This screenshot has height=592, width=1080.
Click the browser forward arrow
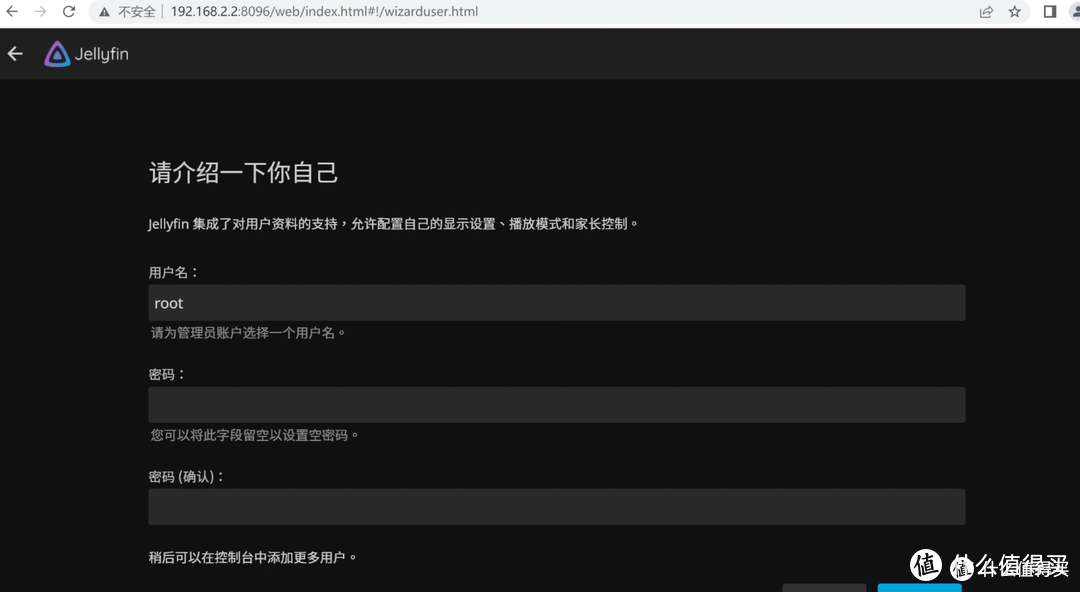[x=41, y=12]
